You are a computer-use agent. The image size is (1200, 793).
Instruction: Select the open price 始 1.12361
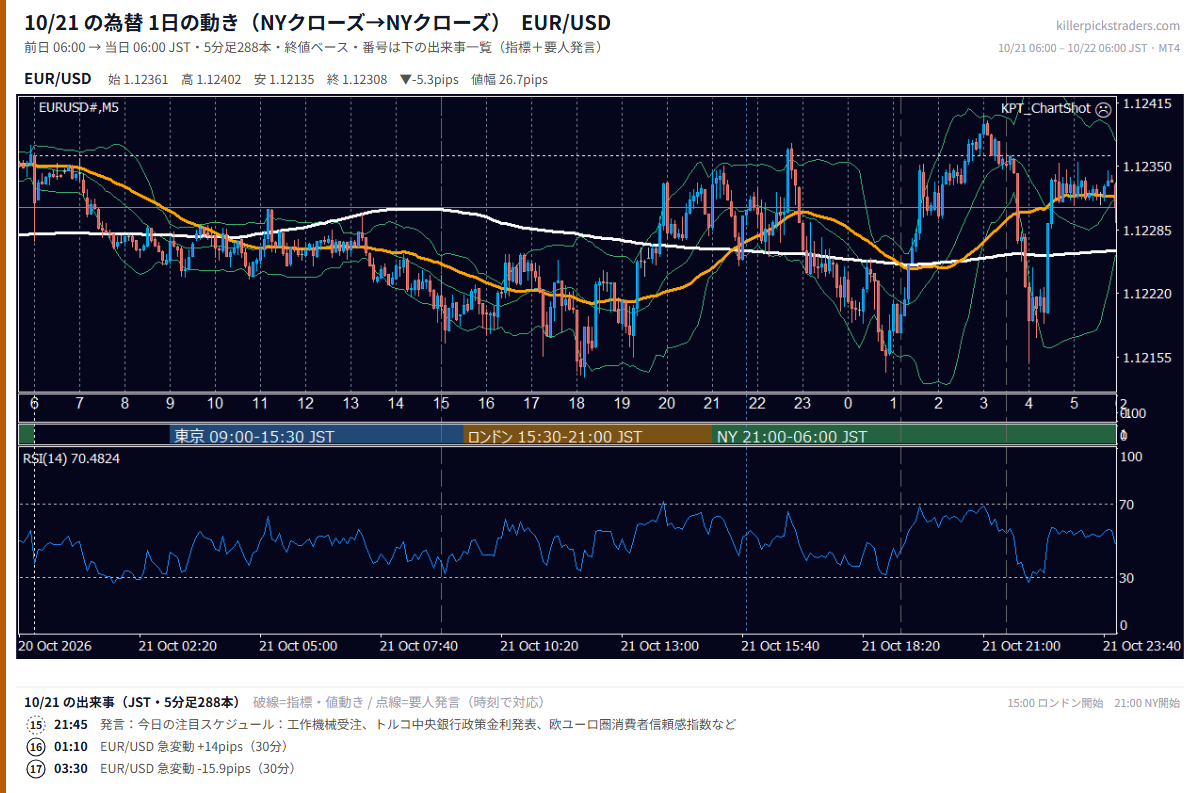click(139, 79)
